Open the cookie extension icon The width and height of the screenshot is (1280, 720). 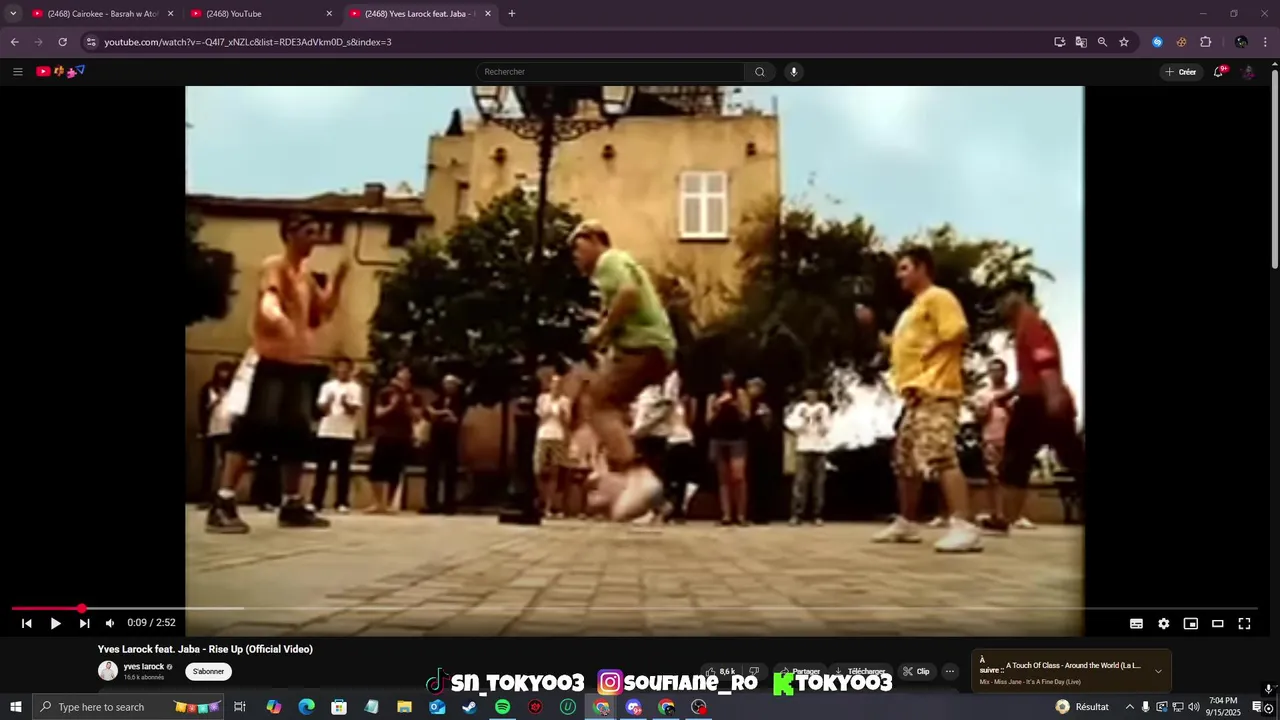click(x=1181, y=42)
